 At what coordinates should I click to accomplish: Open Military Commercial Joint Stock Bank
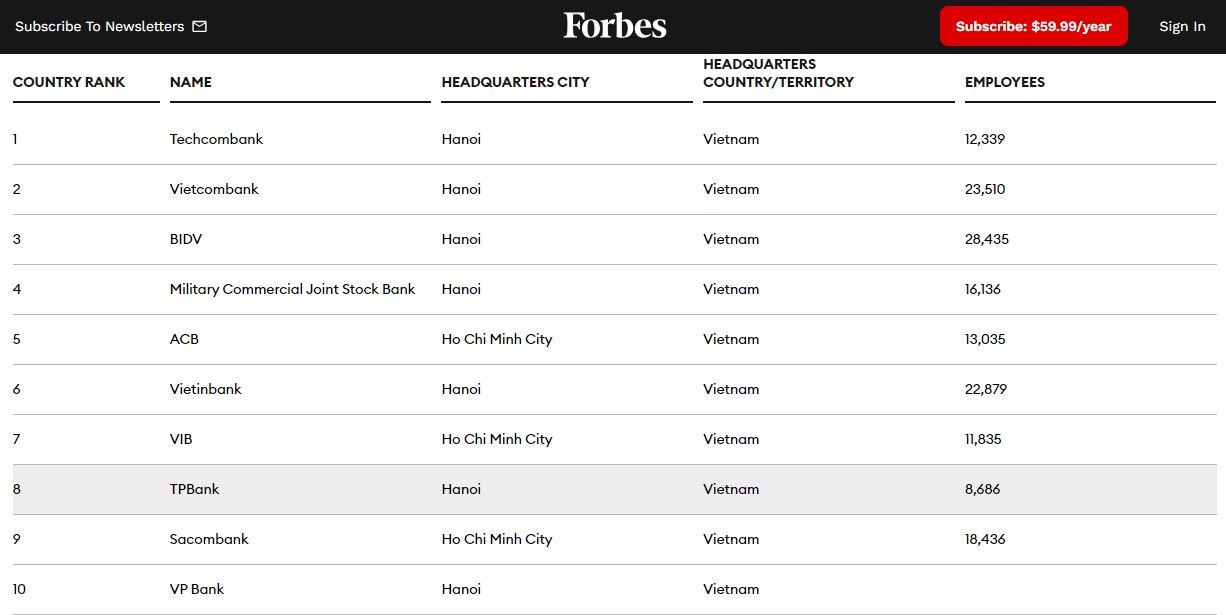[x=292, y=289]
